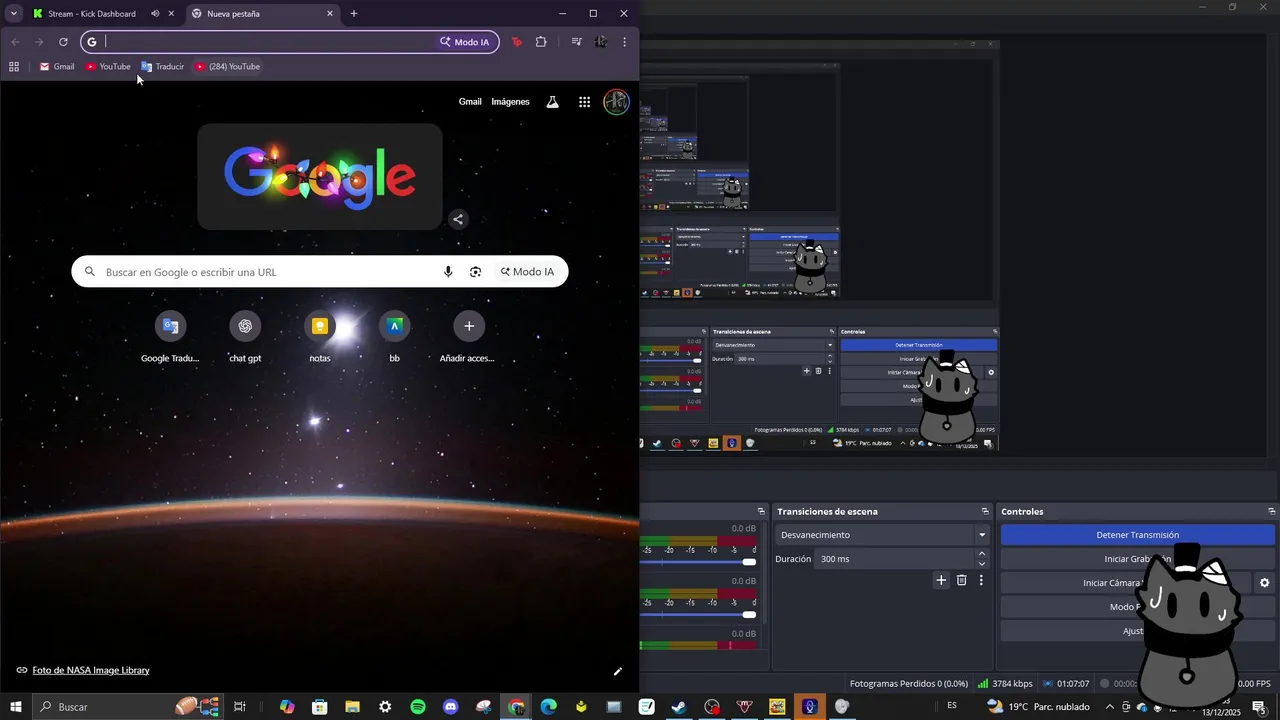Open Steam from the taskbar
The image size is (1280, 720).
679,707
